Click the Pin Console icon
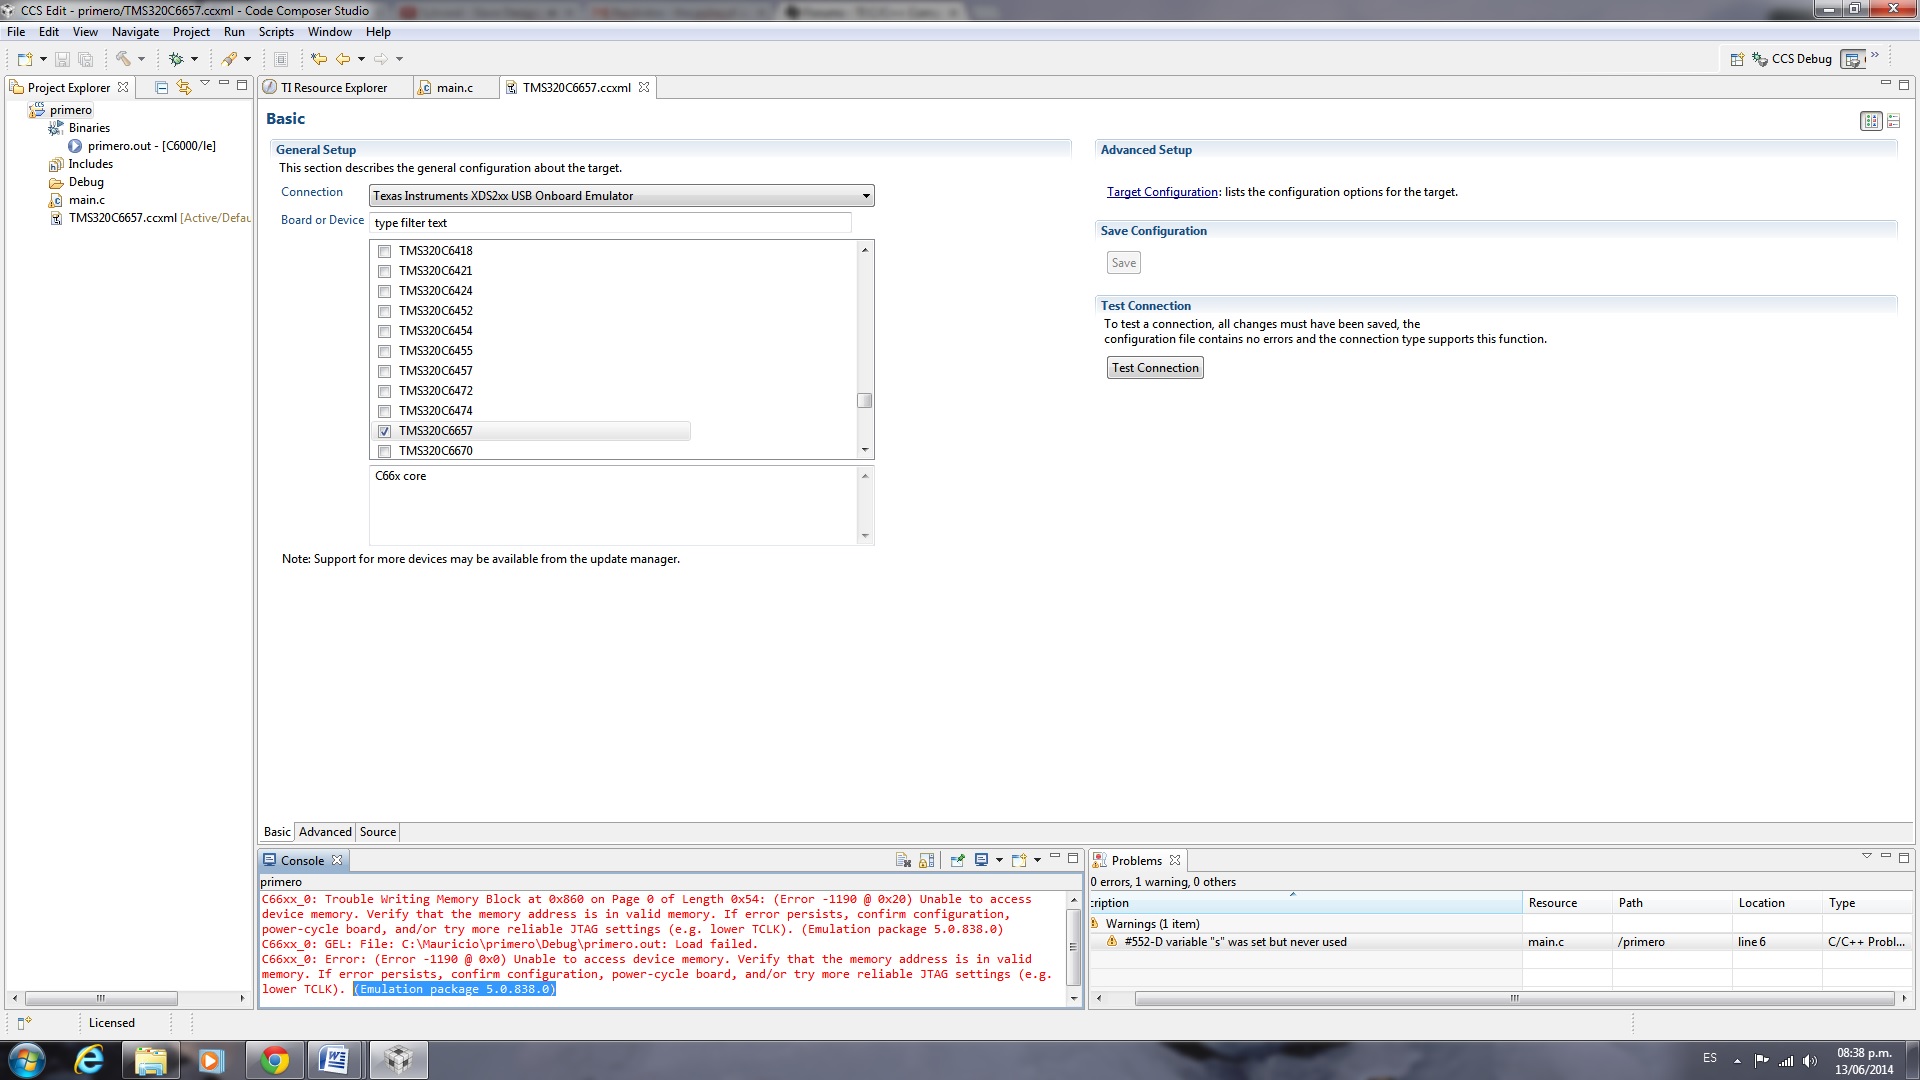The width and height of the screenshot is (1920, 1080). point(957,860)
